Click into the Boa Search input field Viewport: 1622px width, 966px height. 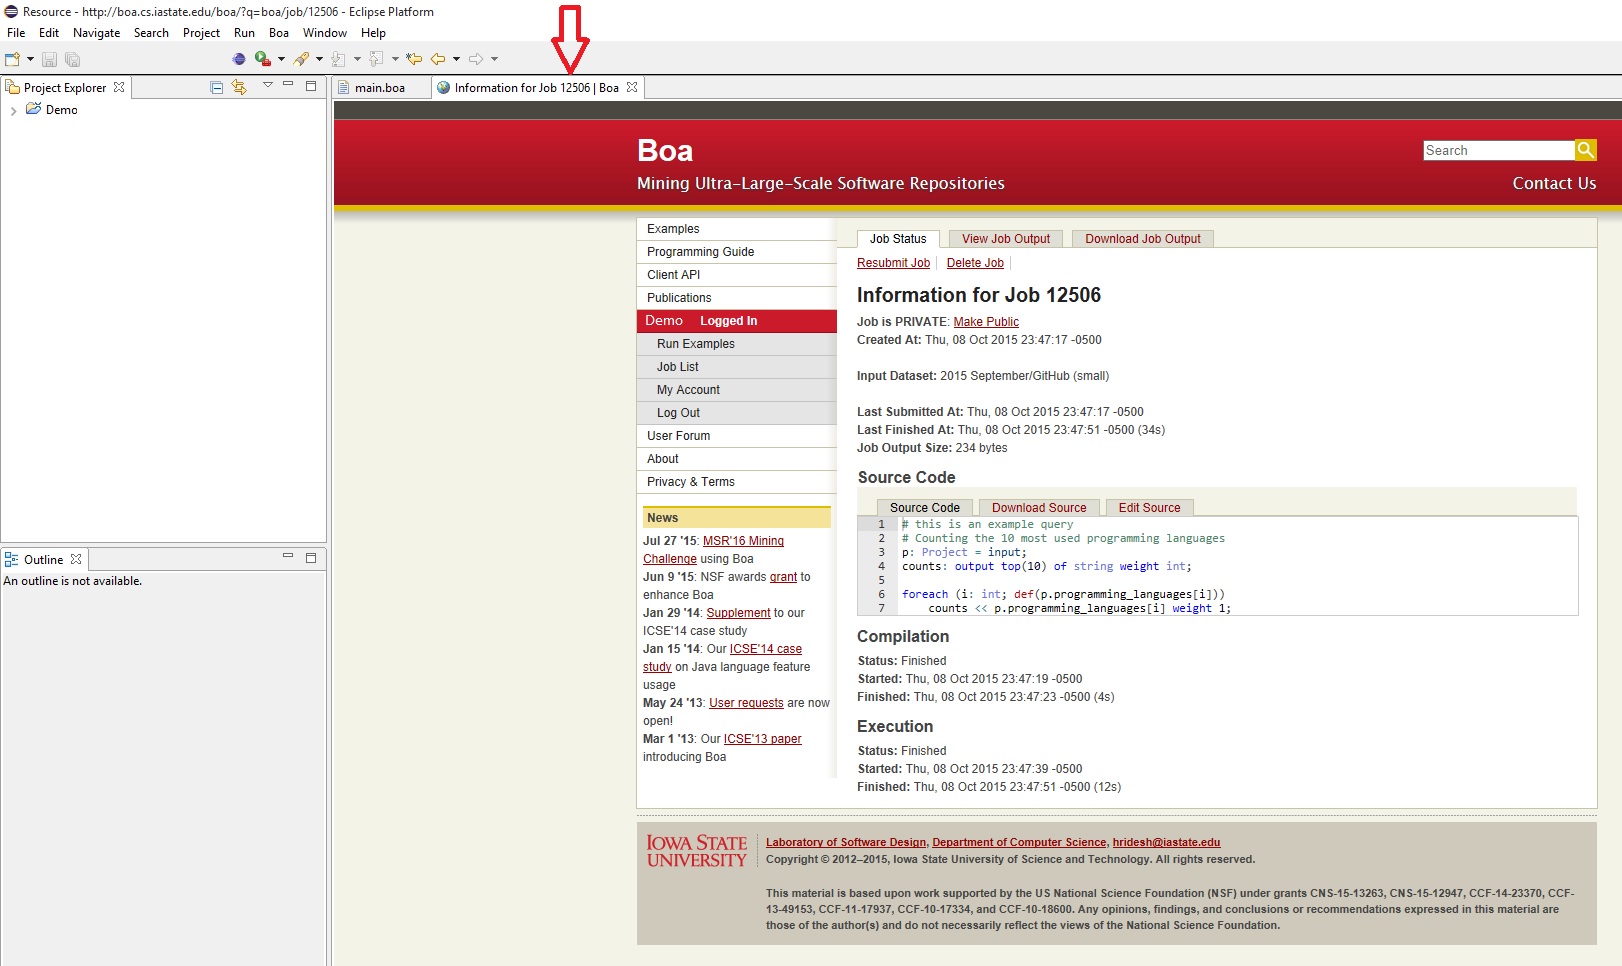click(x=1497, y=150)
